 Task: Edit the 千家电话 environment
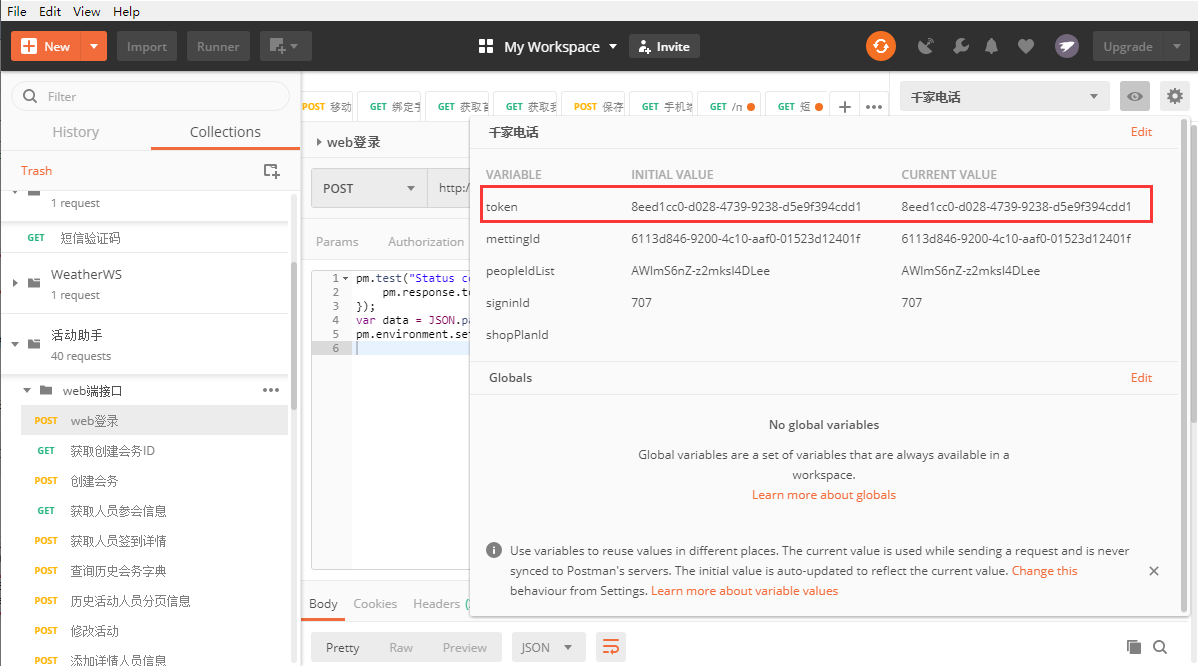[1141, 131]
